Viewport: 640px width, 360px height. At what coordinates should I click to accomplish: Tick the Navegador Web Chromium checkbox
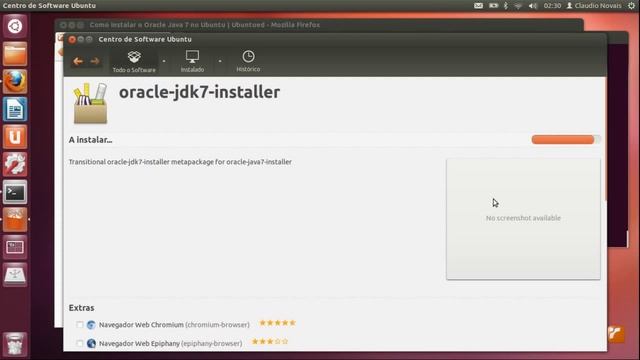click(x=80, y=325)
